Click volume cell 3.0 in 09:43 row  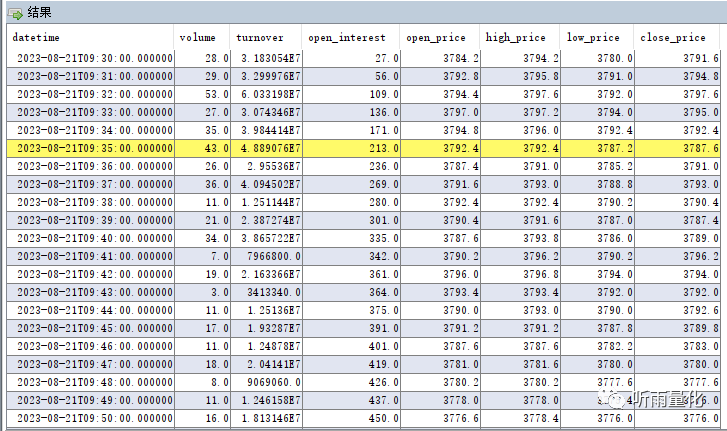[202, 292]
